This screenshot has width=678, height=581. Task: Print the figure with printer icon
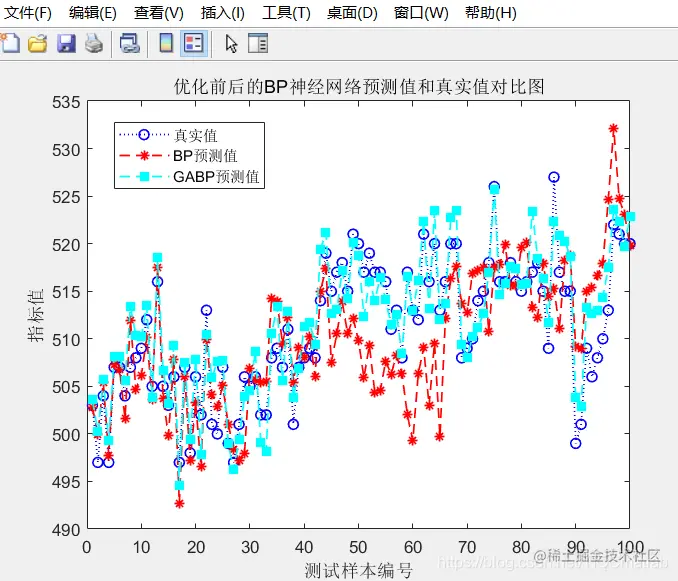pos(94,43)
